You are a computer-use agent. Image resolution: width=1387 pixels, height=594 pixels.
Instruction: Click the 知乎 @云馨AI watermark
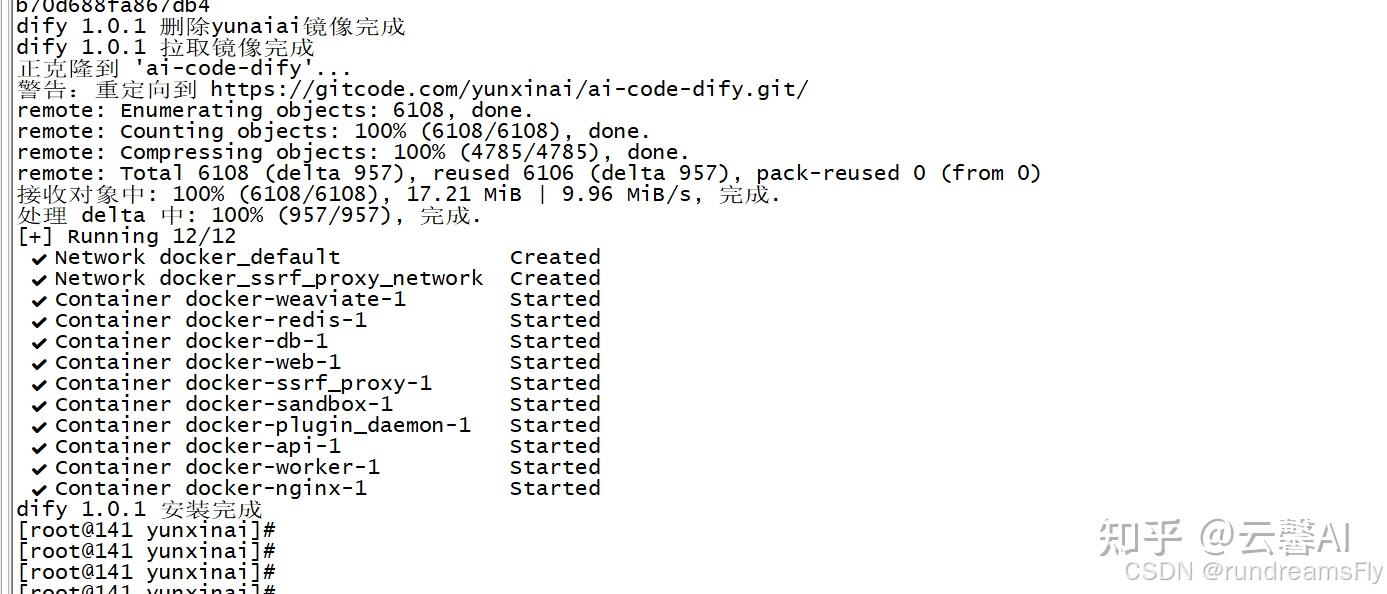tap(1224, 538)
